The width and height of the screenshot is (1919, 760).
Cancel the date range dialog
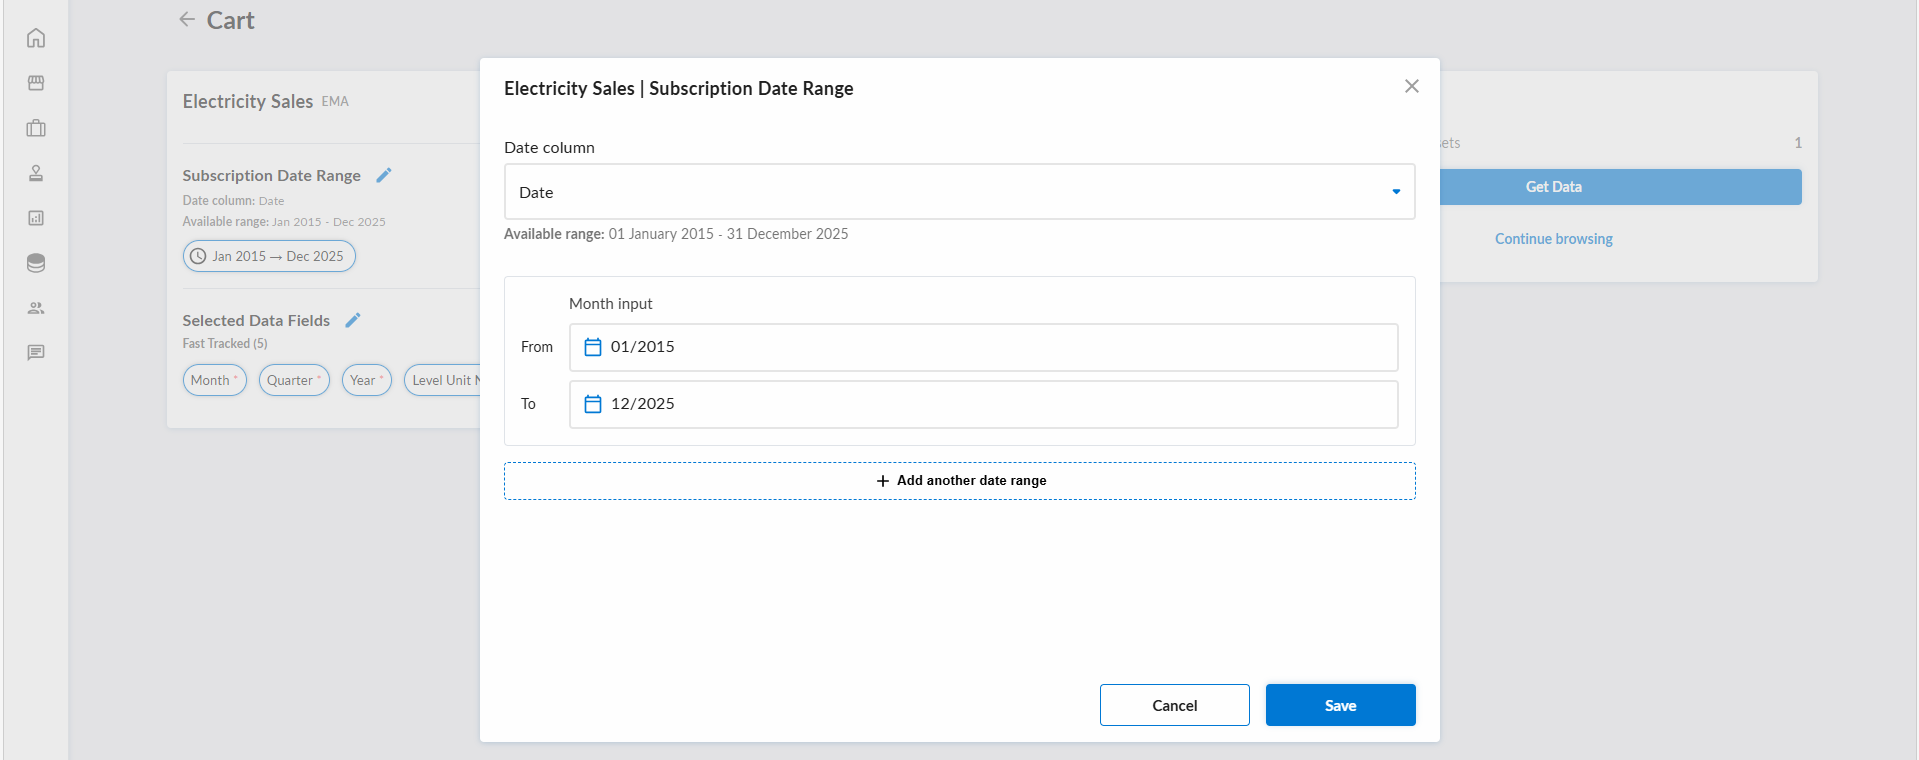1175,705
